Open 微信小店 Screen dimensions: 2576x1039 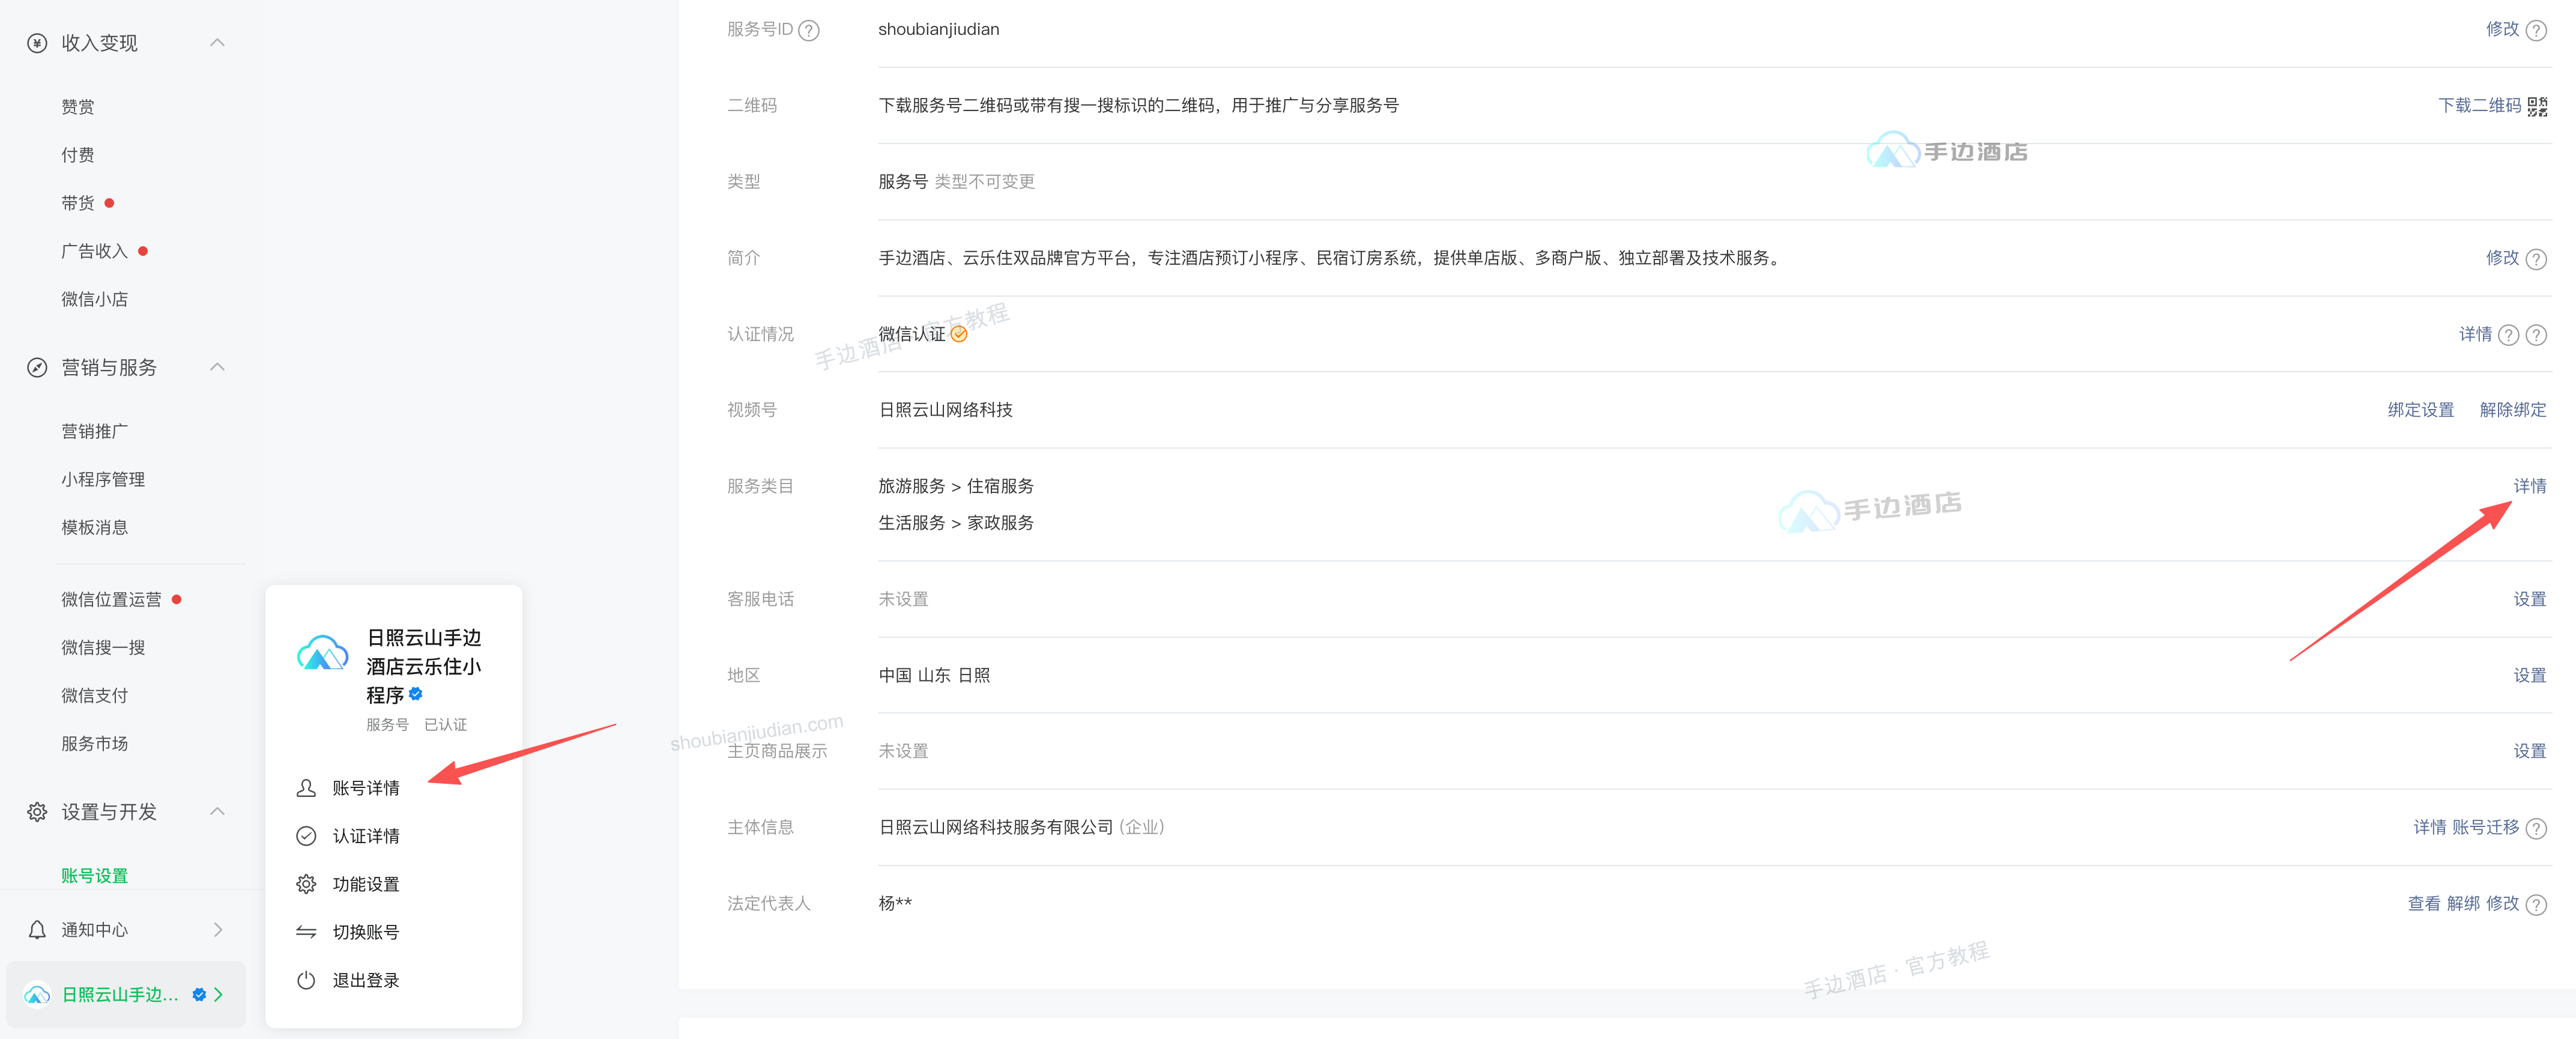pyautogui.click(x=94, y=299)
